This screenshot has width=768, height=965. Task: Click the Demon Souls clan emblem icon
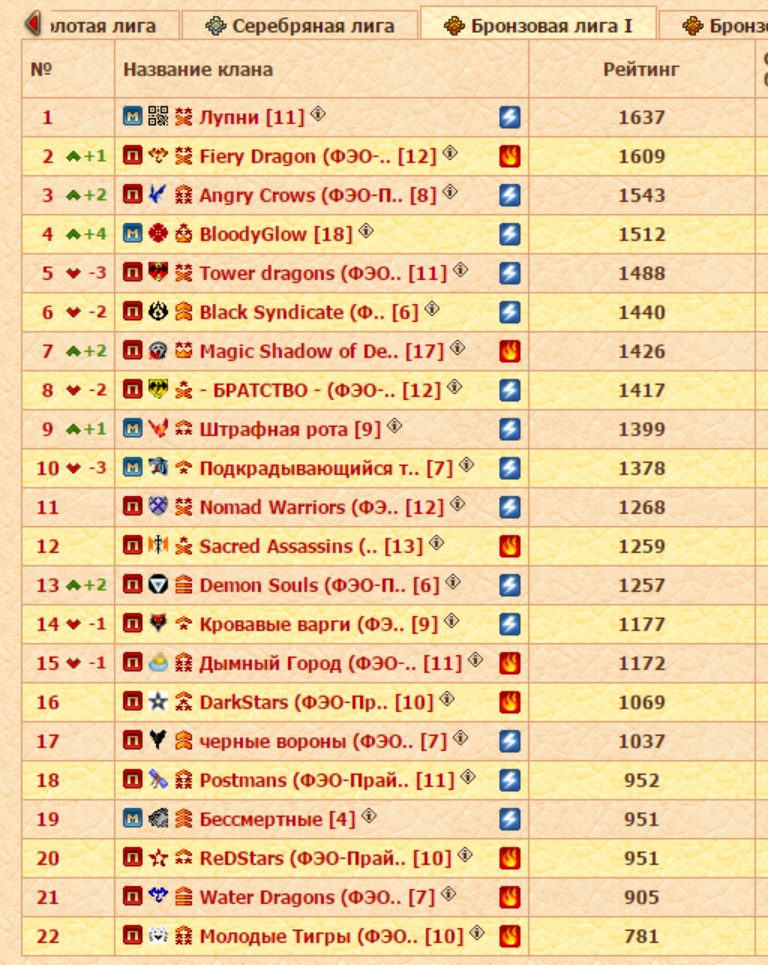[158, 585]
